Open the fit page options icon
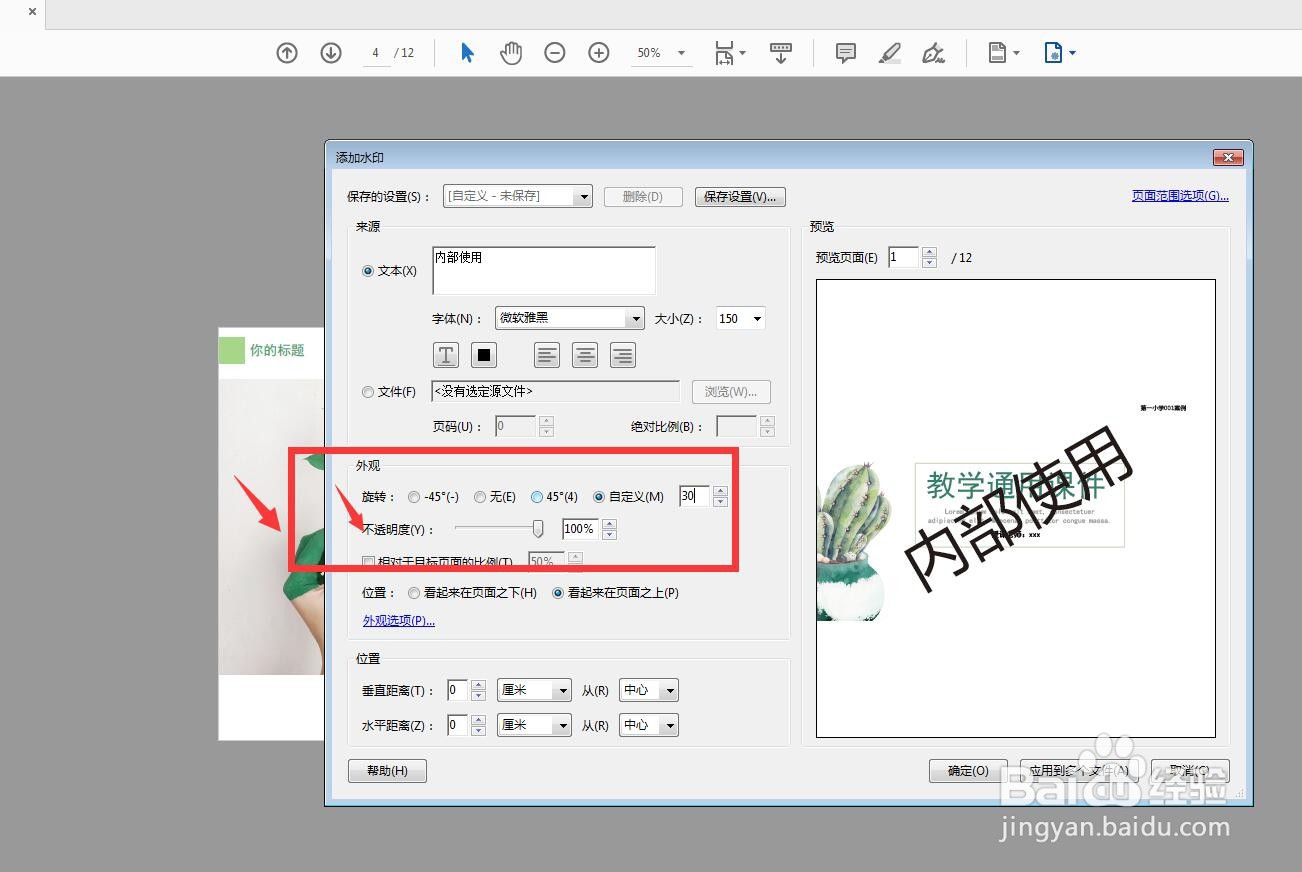Viewport: 1302px width, 872px height. 730,53
